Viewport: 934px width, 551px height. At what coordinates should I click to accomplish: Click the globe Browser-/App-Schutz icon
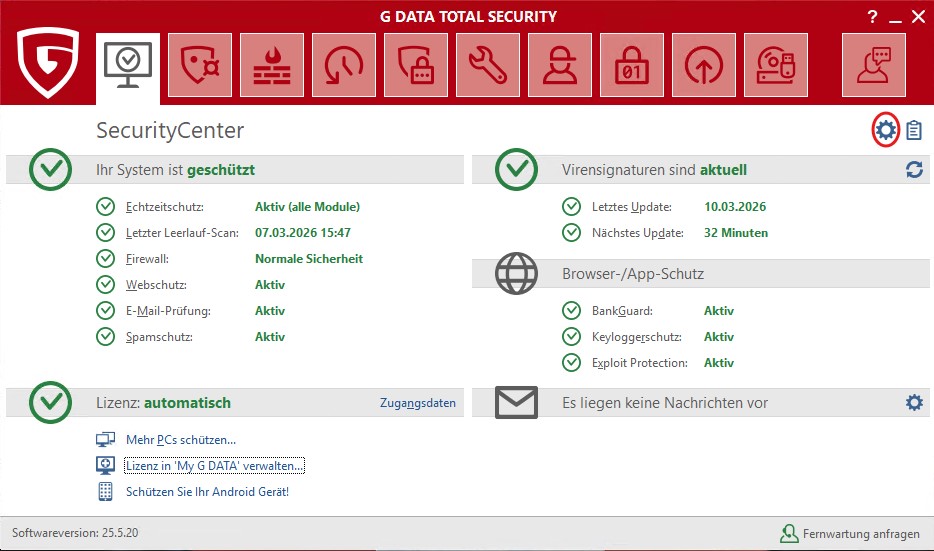click(x=516, y=273)
